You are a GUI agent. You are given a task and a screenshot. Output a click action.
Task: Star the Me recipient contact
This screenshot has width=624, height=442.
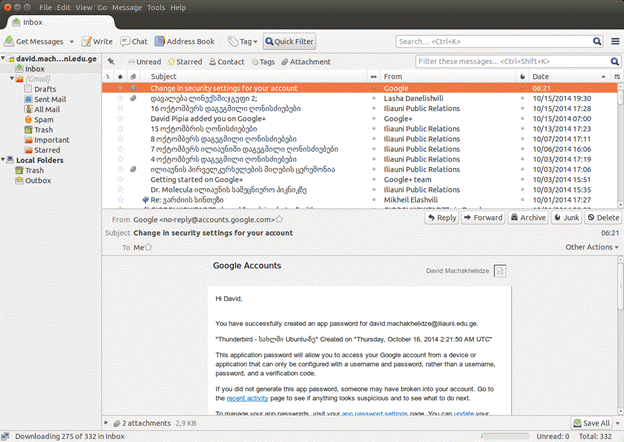coord(148,247)
